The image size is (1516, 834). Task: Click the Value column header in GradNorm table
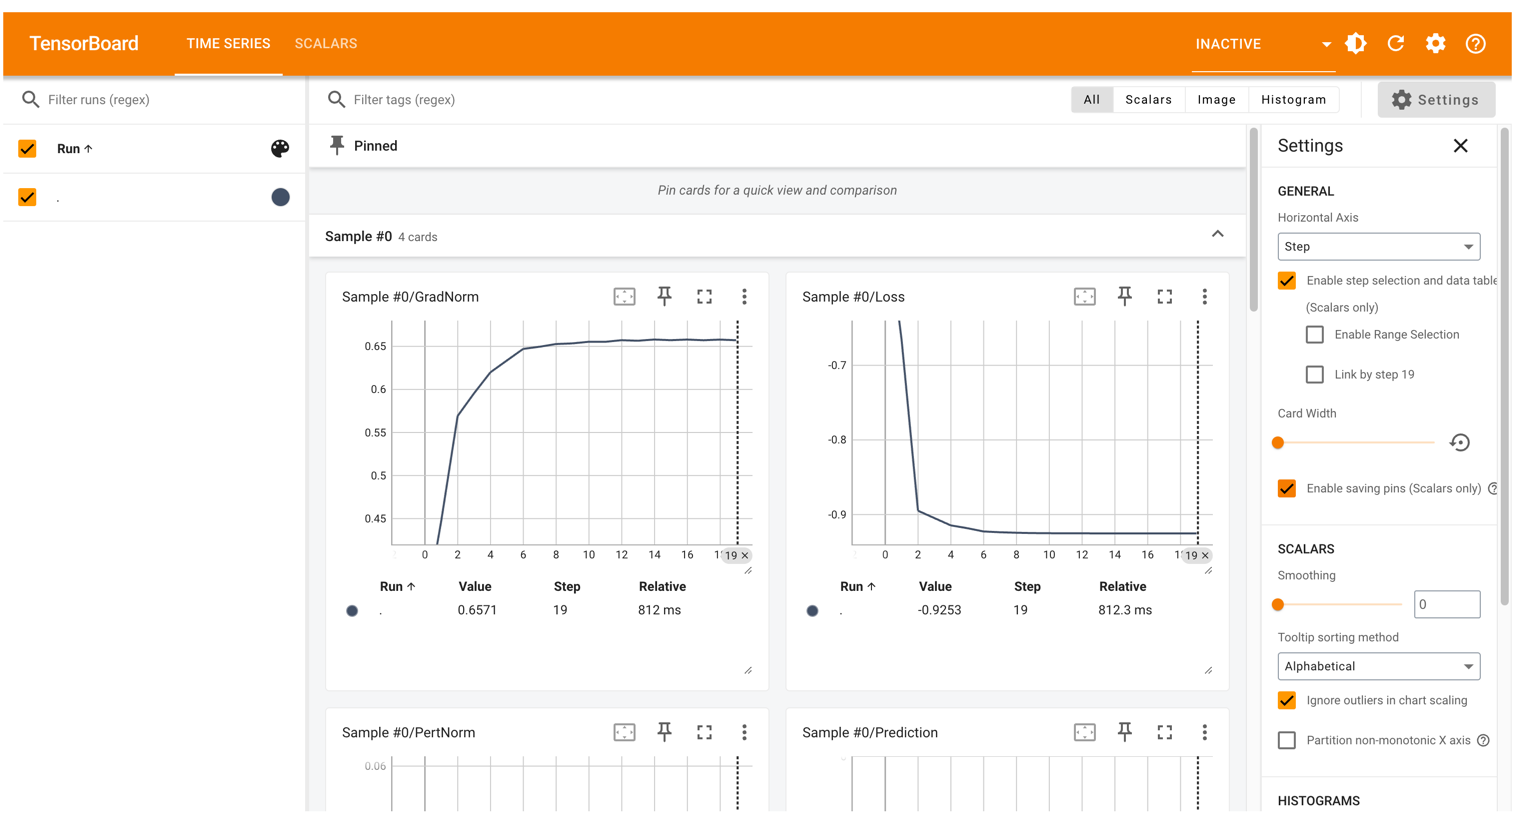coord(475,587)
